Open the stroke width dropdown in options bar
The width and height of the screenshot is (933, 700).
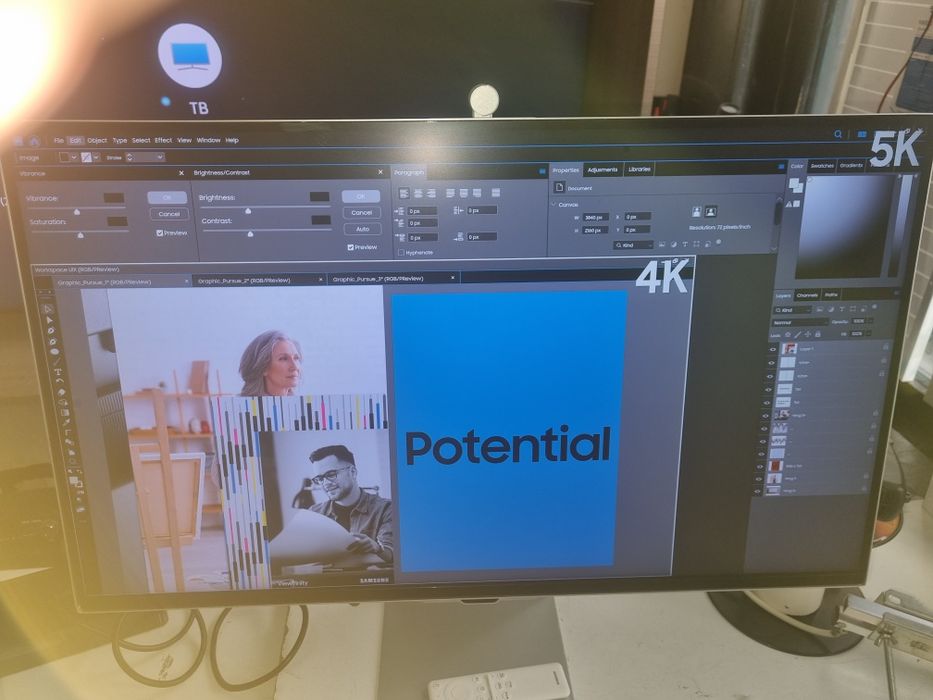pyautogui.click(x=159, y=157)
